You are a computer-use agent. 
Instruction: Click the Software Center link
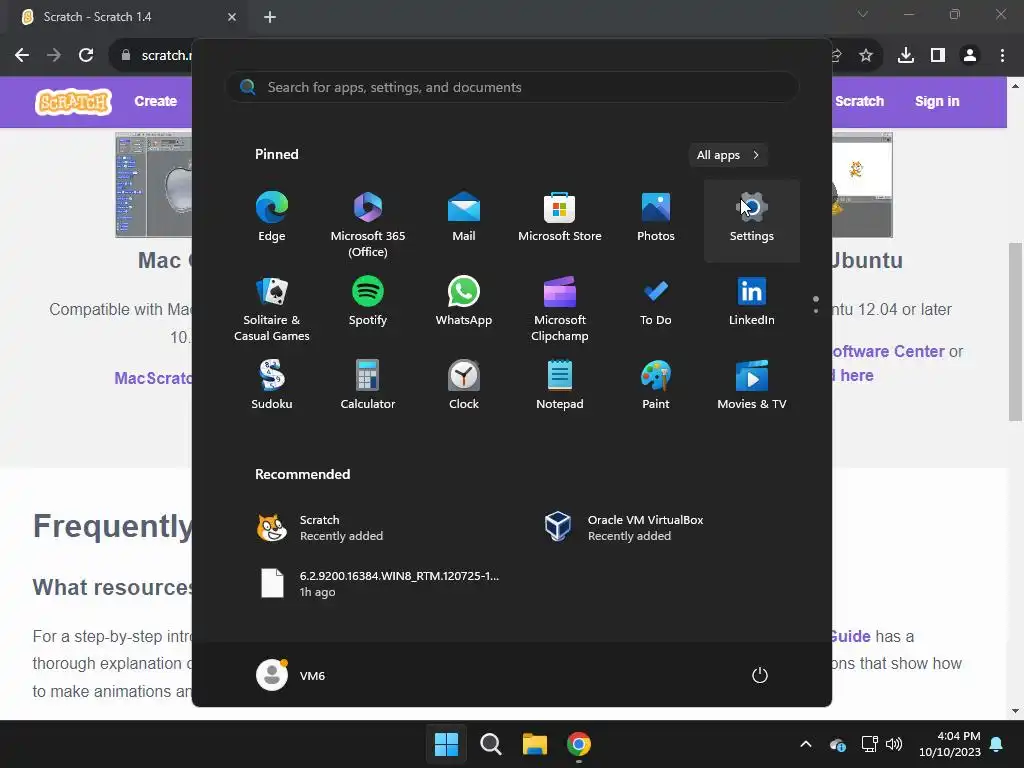[888, 351]
